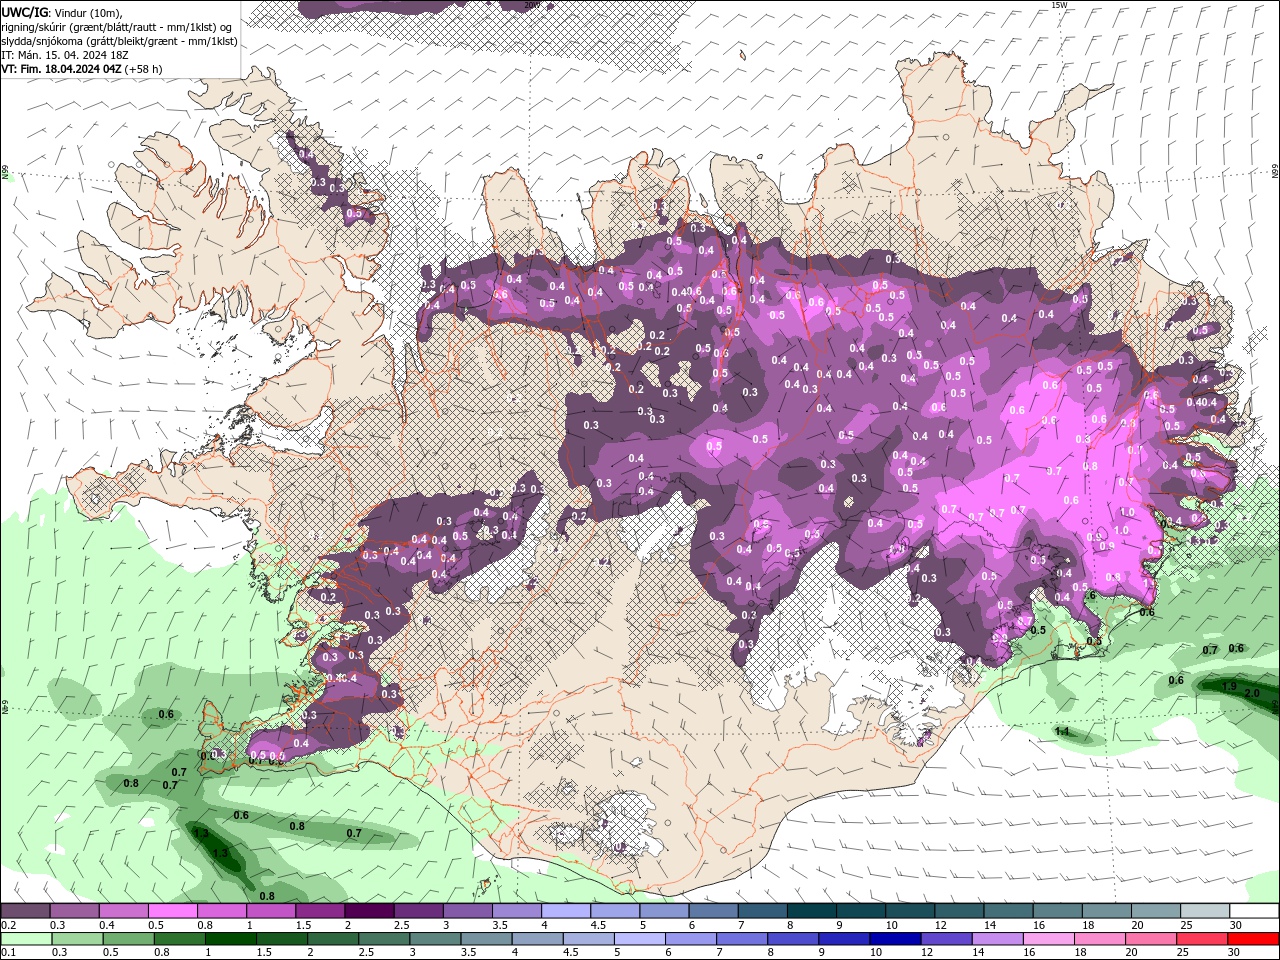
Task: Select the snow legend swatch between 8 and 9
Action: [811, 911]
